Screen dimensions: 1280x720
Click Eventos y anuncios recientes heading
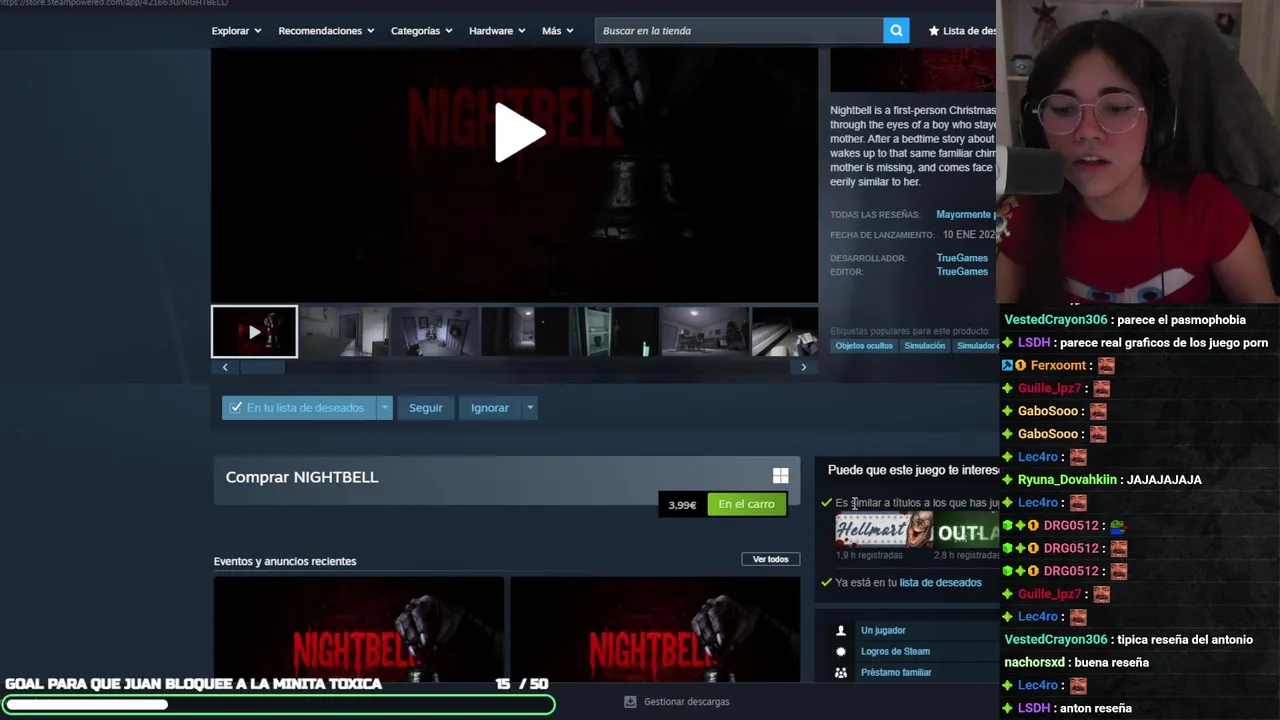[x=285, y=561]
